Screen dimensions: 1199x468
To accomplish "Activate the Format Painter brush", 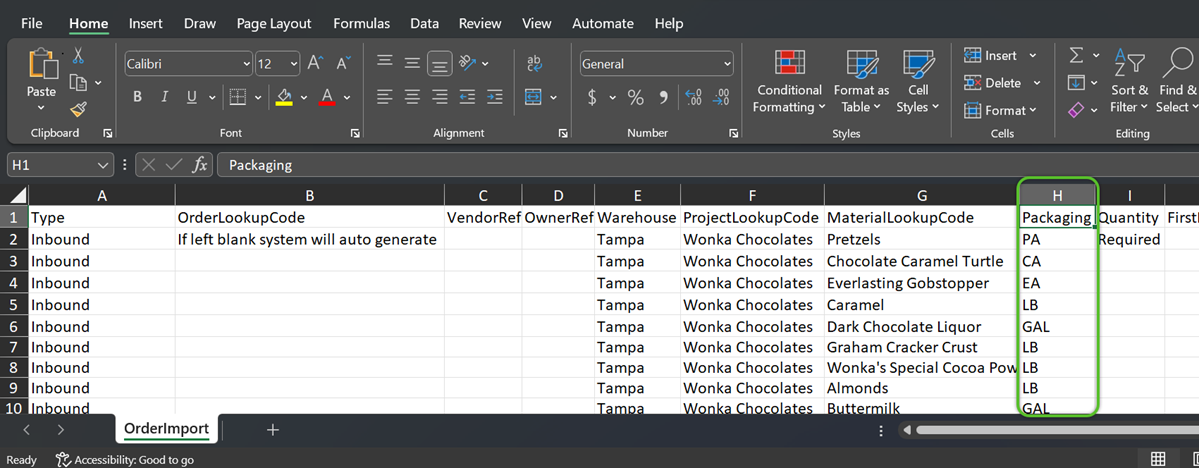I will (78, 109).
